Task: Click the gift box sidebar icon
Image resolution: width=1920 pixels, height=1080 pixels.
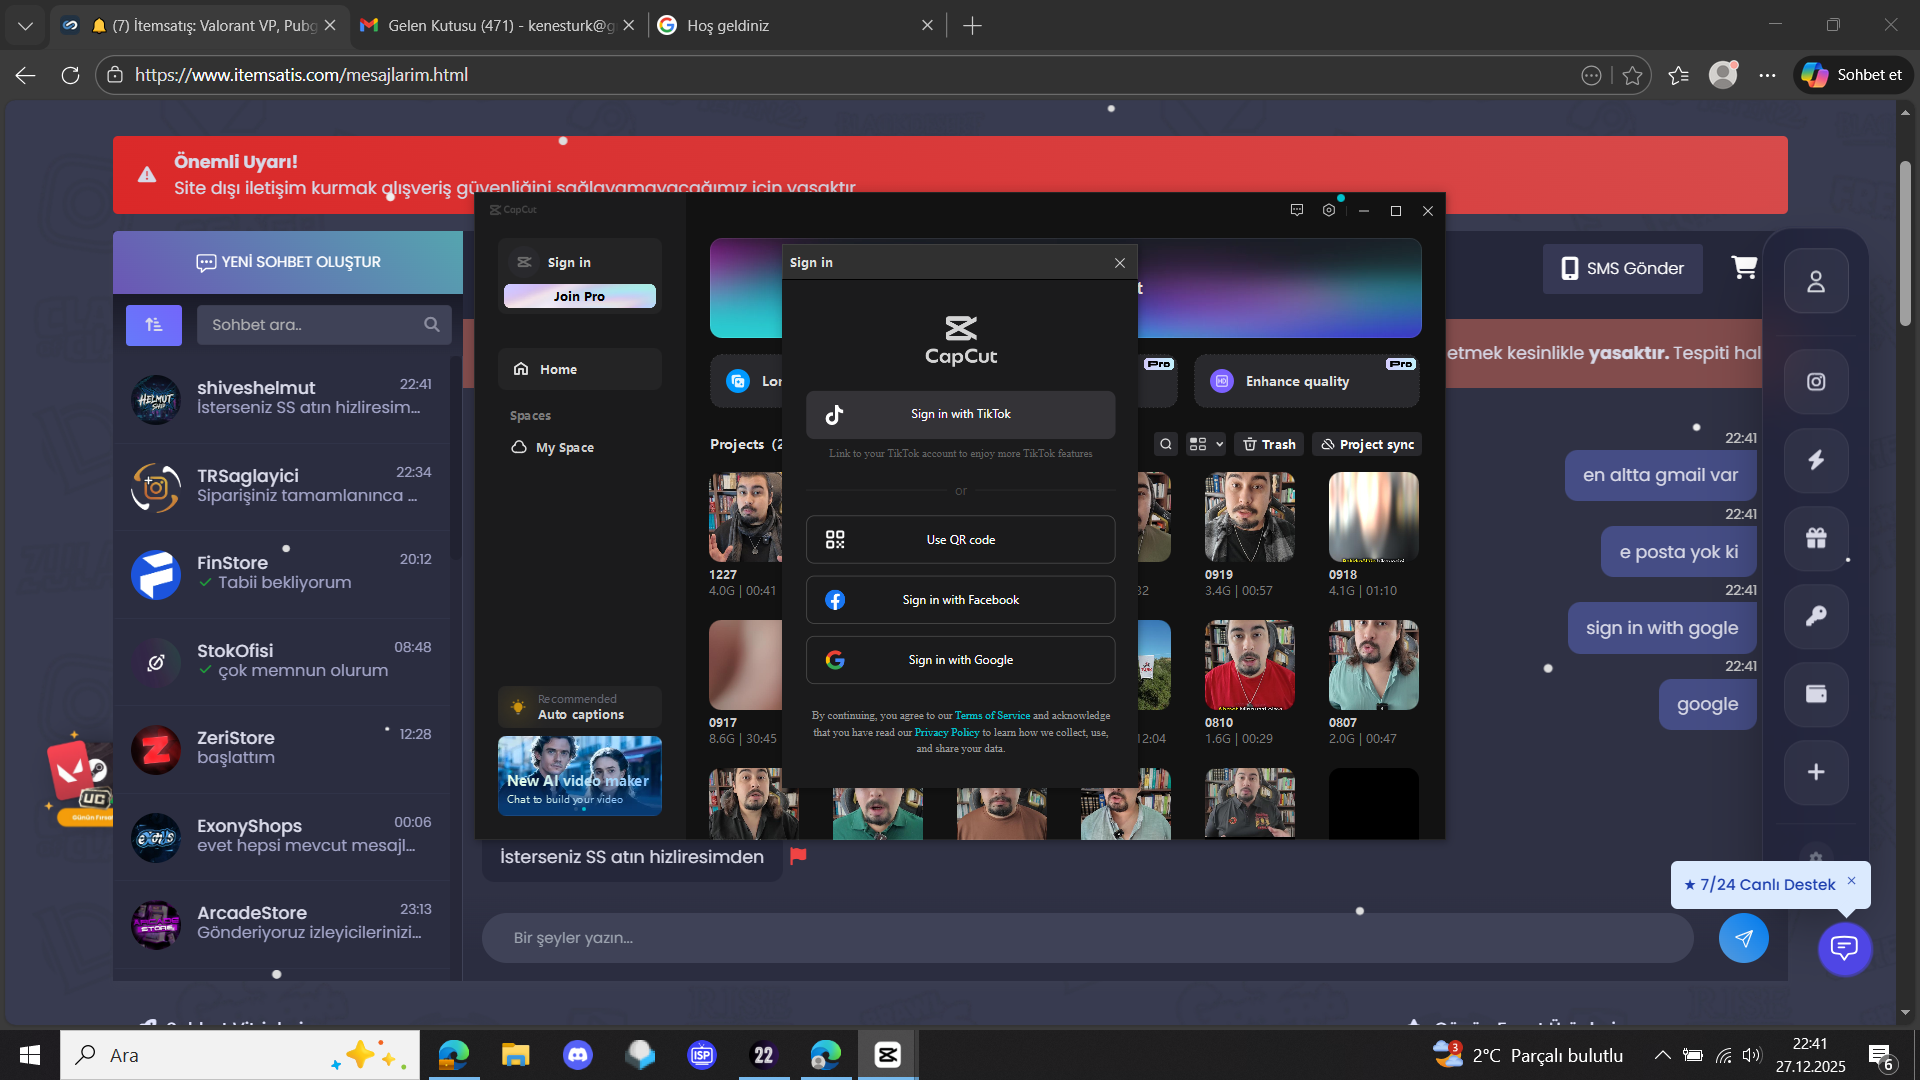Action: tap(1816, 538)
